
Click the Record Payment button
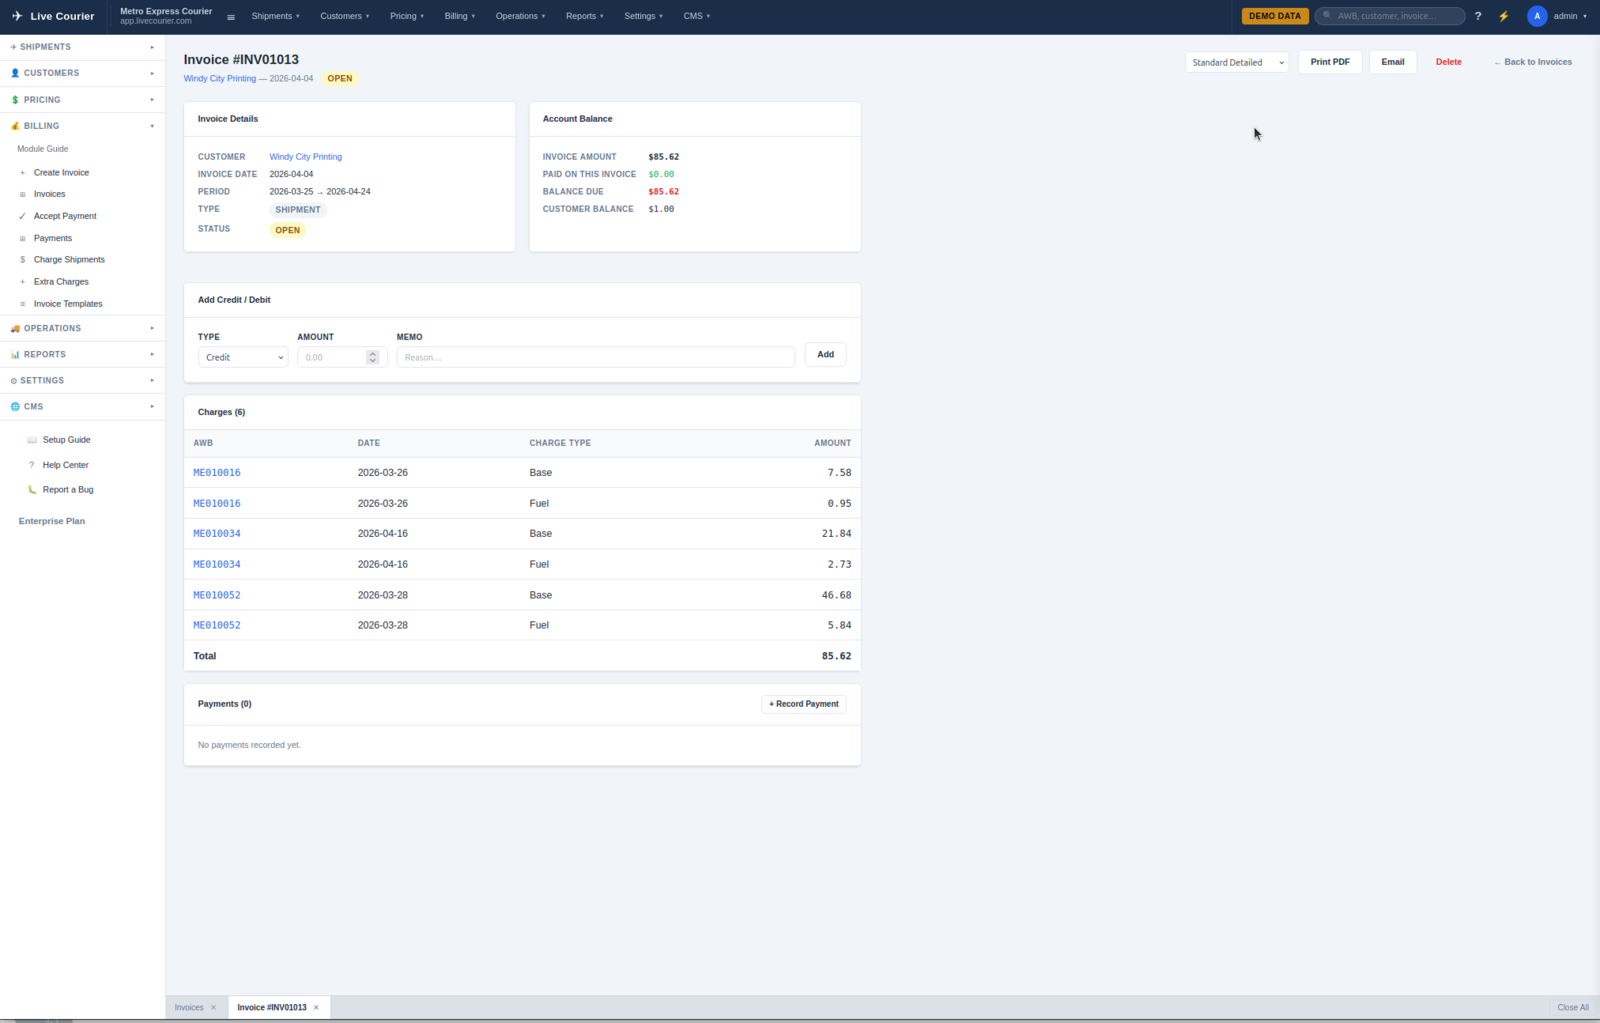803,704
